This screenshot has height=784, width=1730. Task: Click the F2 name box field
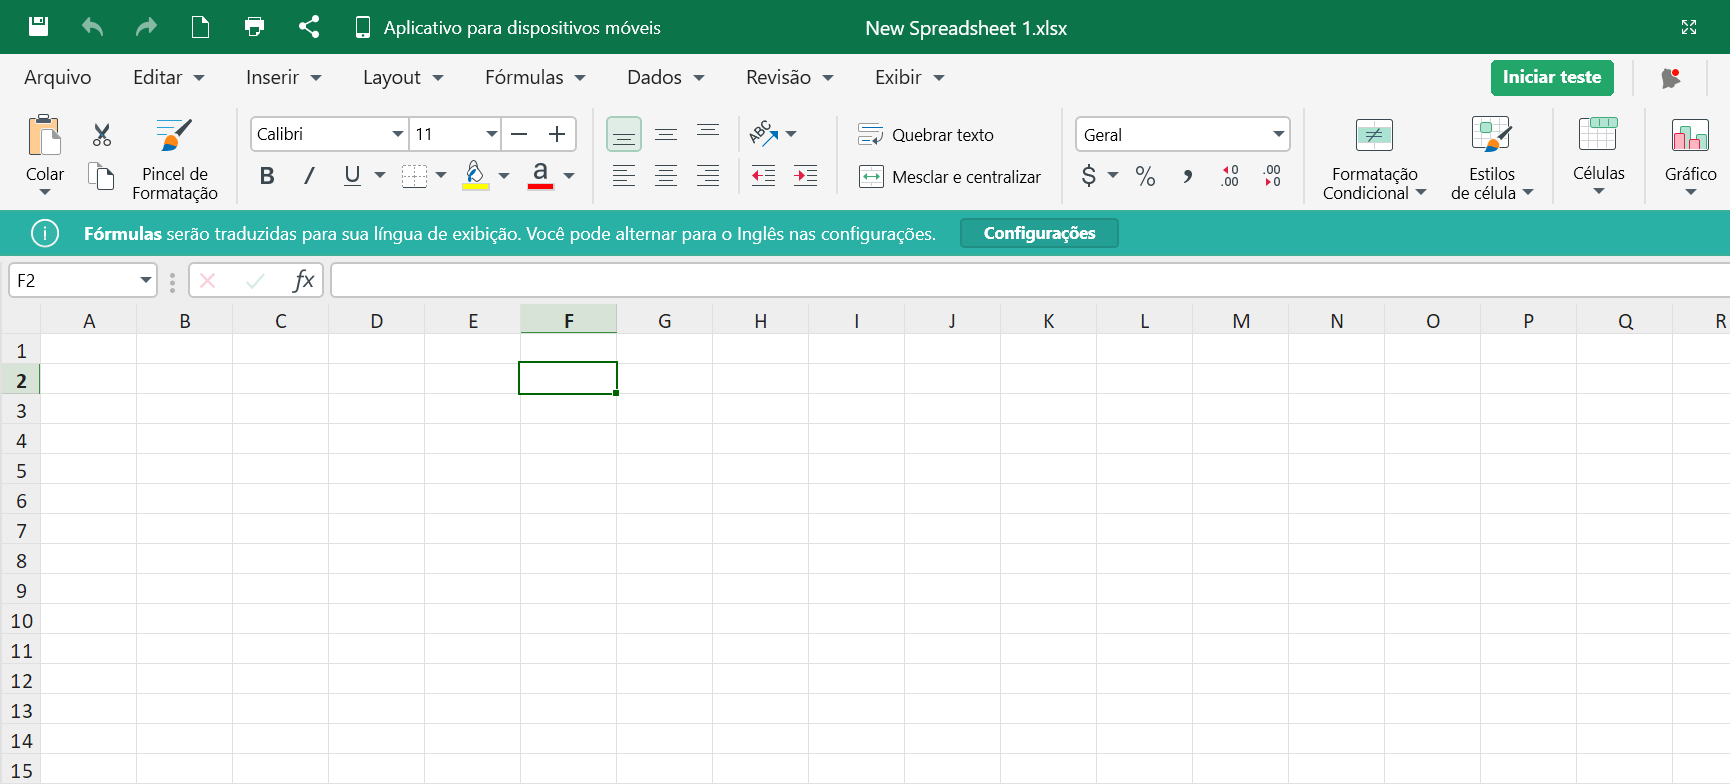[82, 281]
